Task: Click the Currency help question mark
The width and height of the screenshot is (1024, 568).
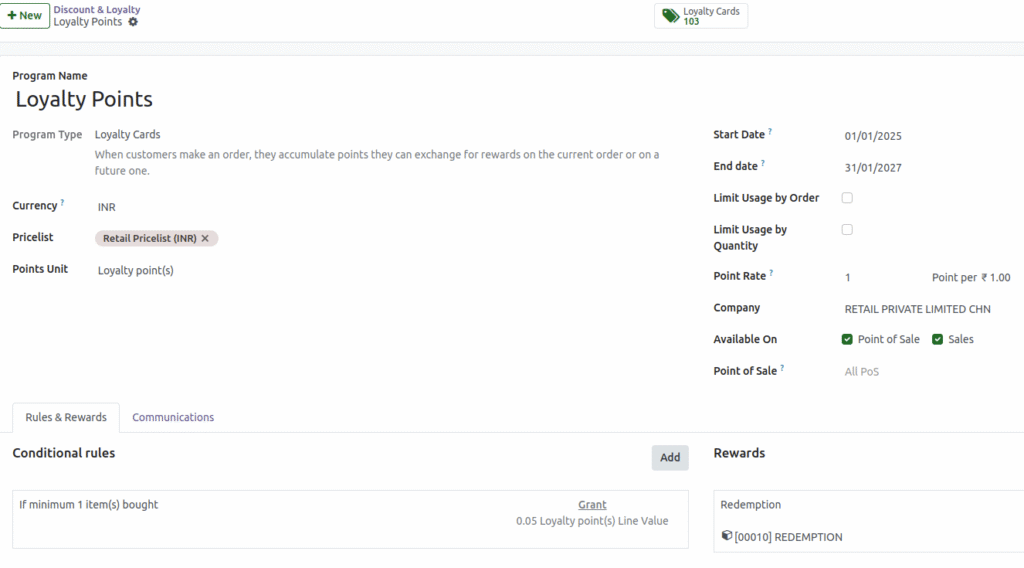Action: tap(62, 203)
